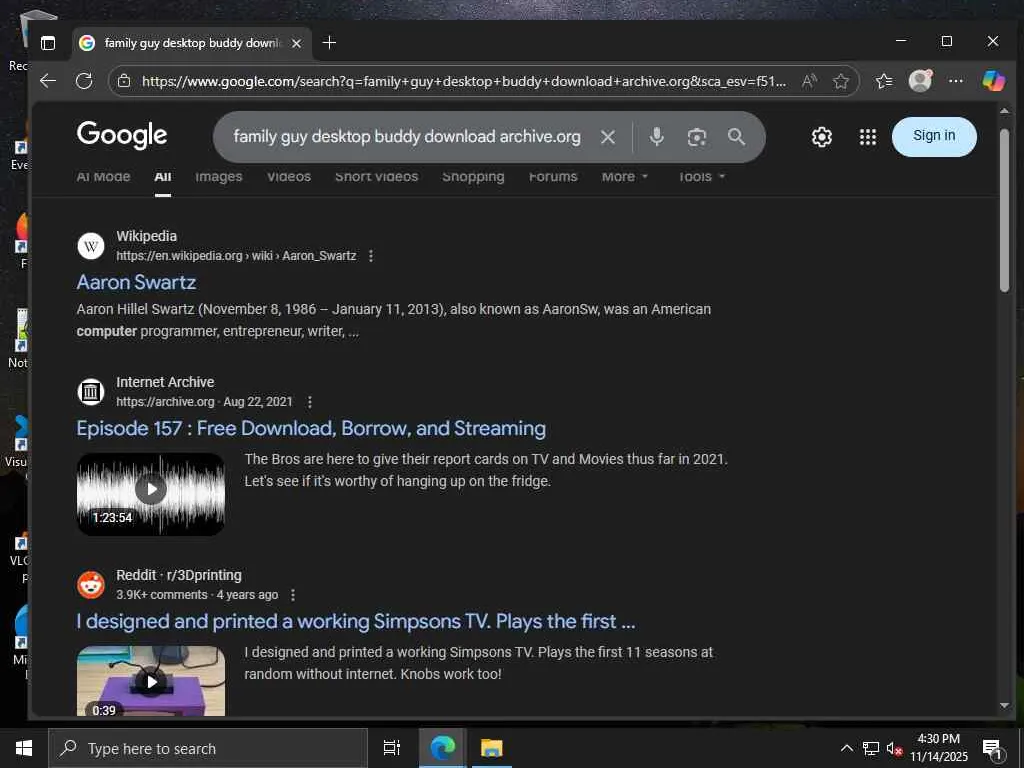
Task: View site information lock icon
Action: [x=124, y=81]
